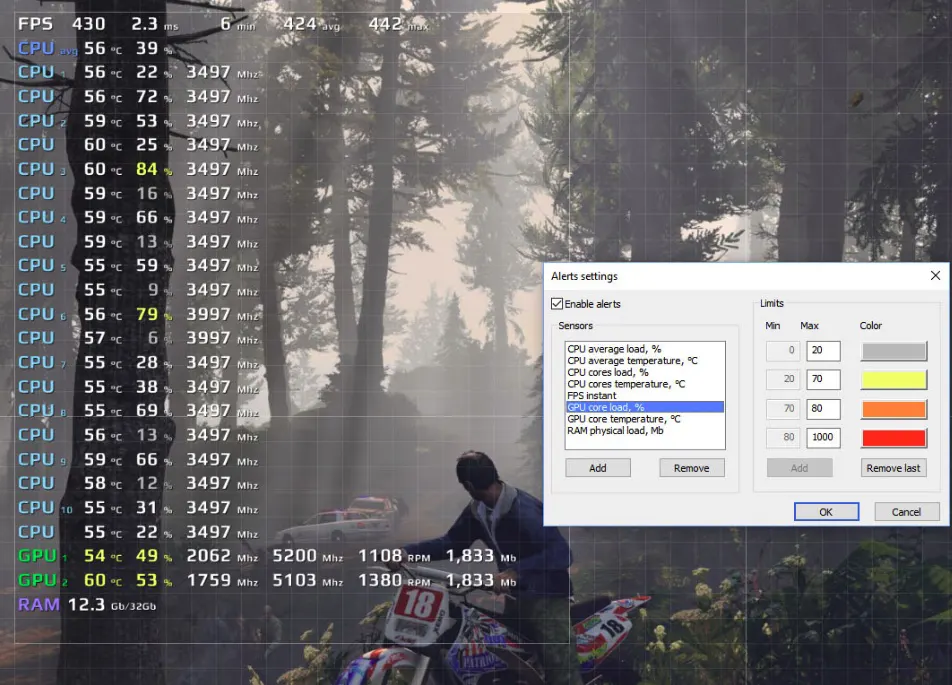Click the Min field showing 0

pos(784,350)
